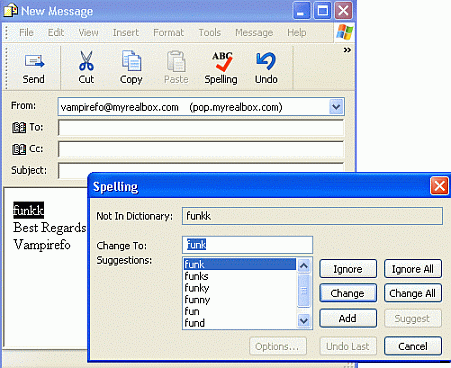The width and height of the screenshot is (451, 368).
Task: Click suggestions list down arrow
Action: tap(304, 321)
